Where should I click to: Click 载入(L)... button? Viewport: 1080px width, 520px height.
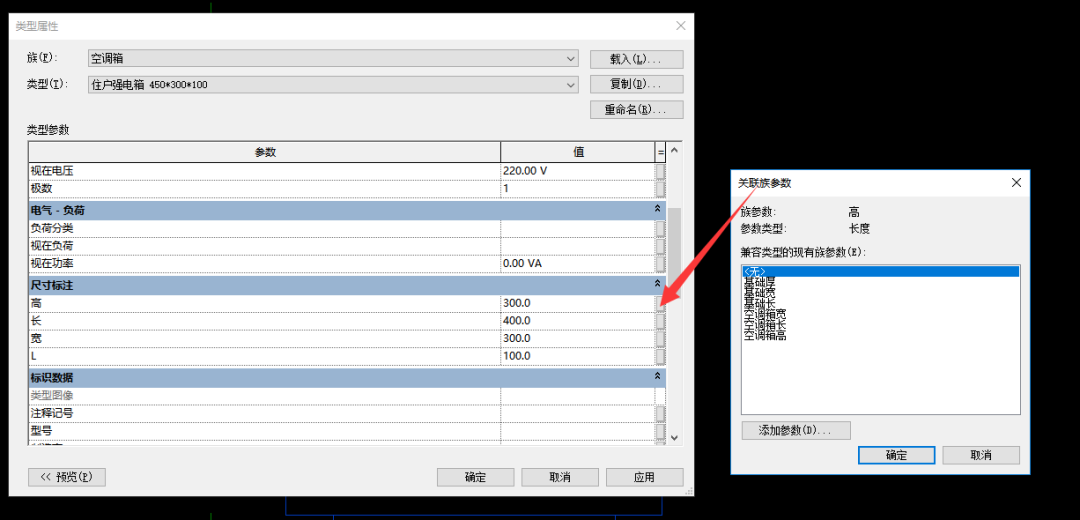(x=636, y=59)
